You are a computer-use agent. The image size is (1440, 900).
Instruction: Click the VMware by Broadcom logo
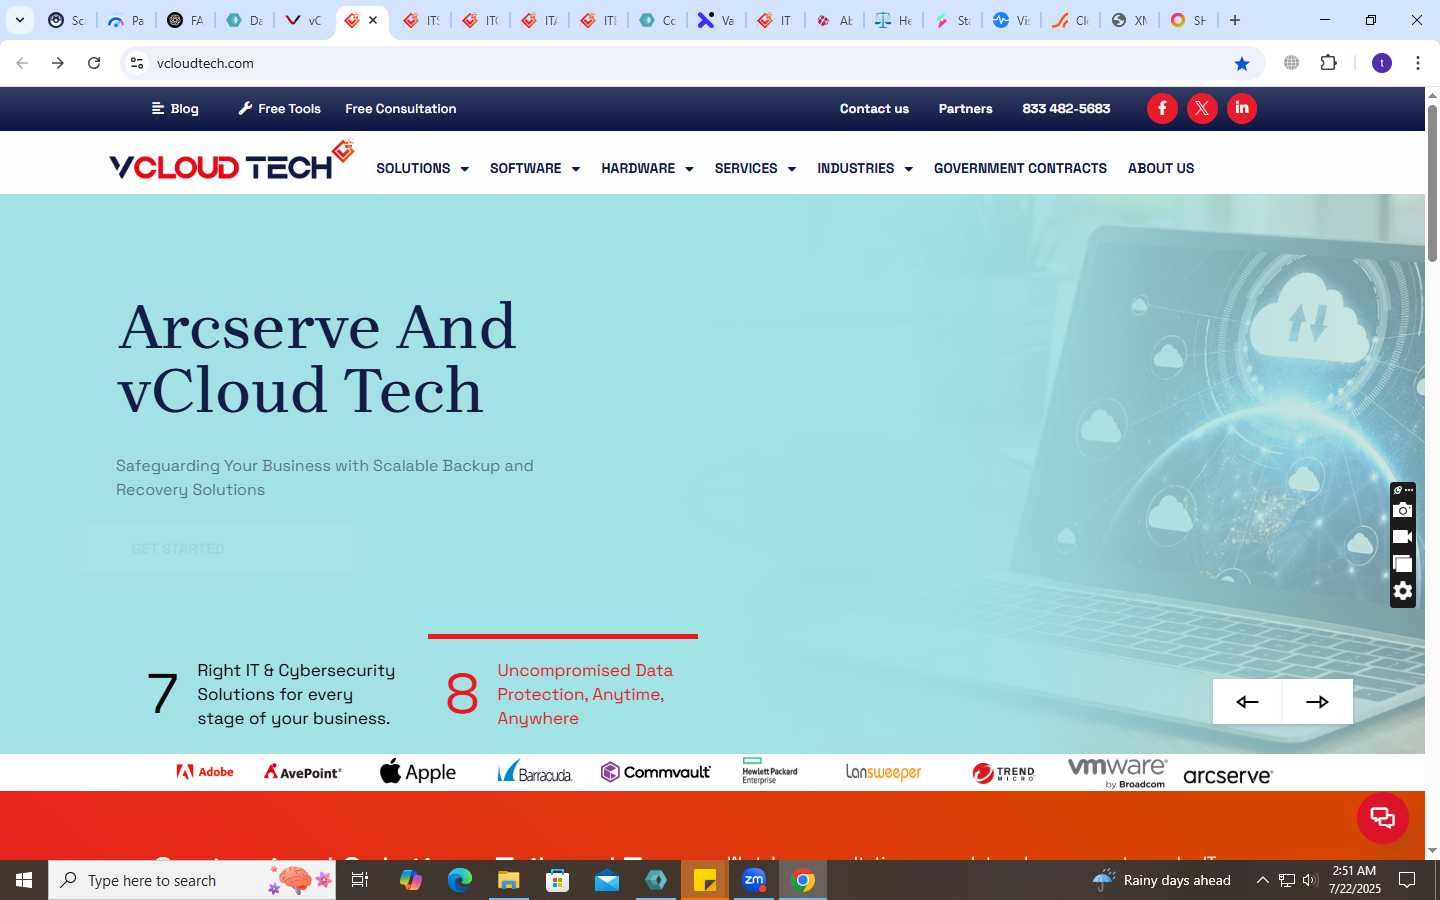click(x=1117, y=772)
